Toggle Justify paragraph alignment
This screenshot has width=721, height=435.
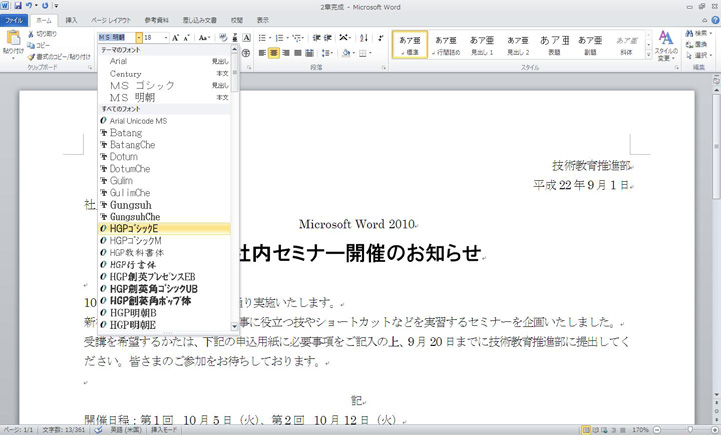click(x=298, y=53)
